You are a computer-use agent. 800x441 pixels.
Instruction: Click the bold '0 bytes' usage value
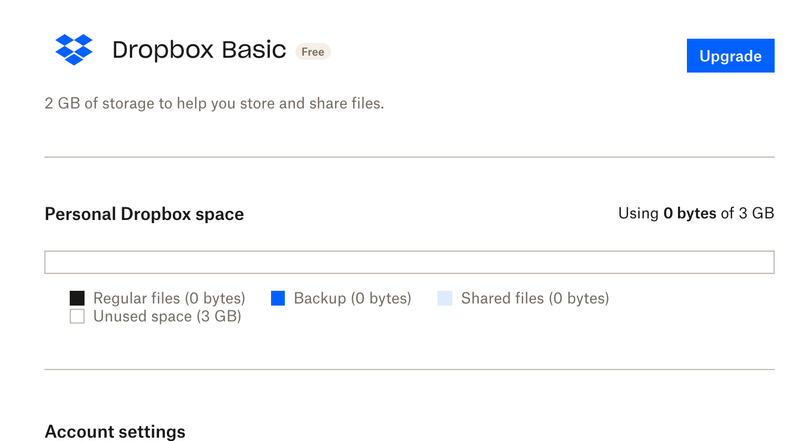coord(689,214)
